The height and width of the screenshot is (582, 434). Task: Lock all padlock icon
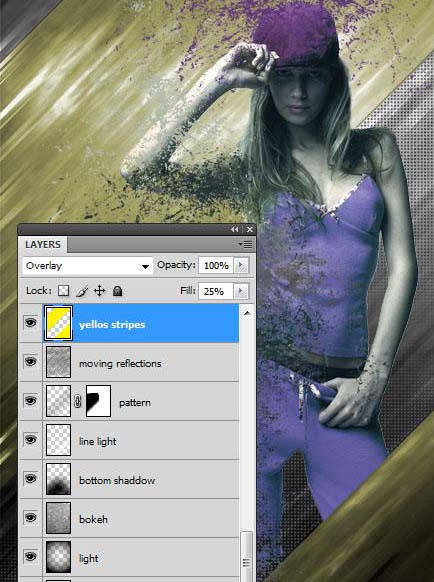(x=118, y=291)
